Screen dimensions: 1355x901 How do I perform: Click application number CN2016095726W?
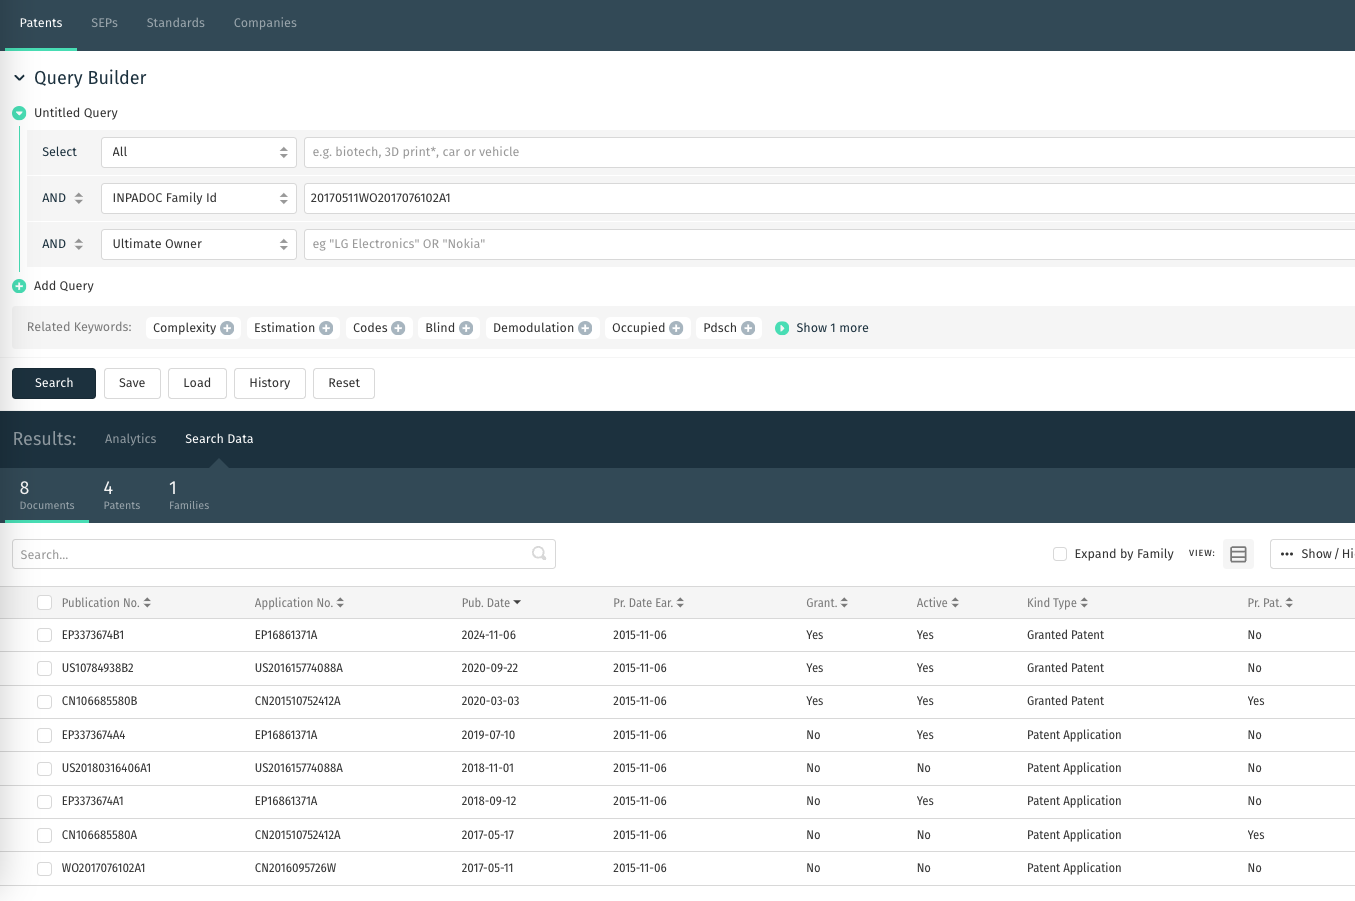(295, 868)
